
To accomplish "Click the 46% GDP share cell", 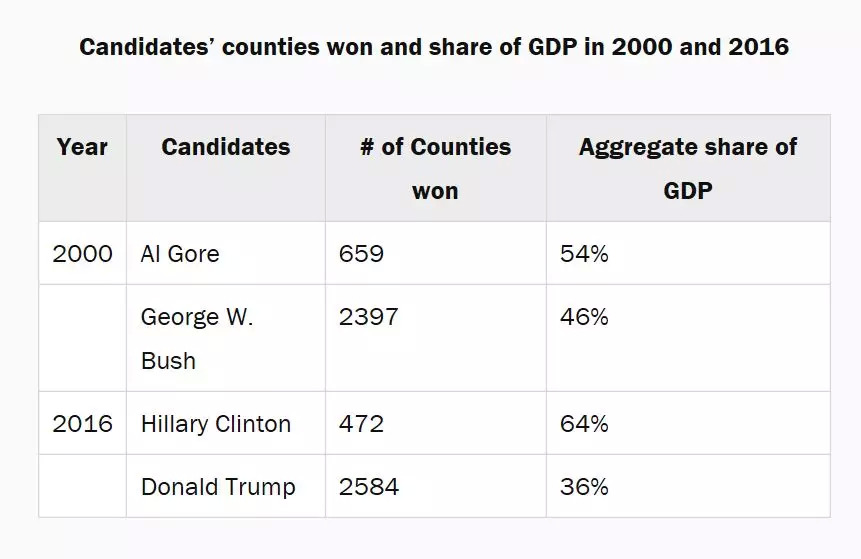I will (584, 317).
